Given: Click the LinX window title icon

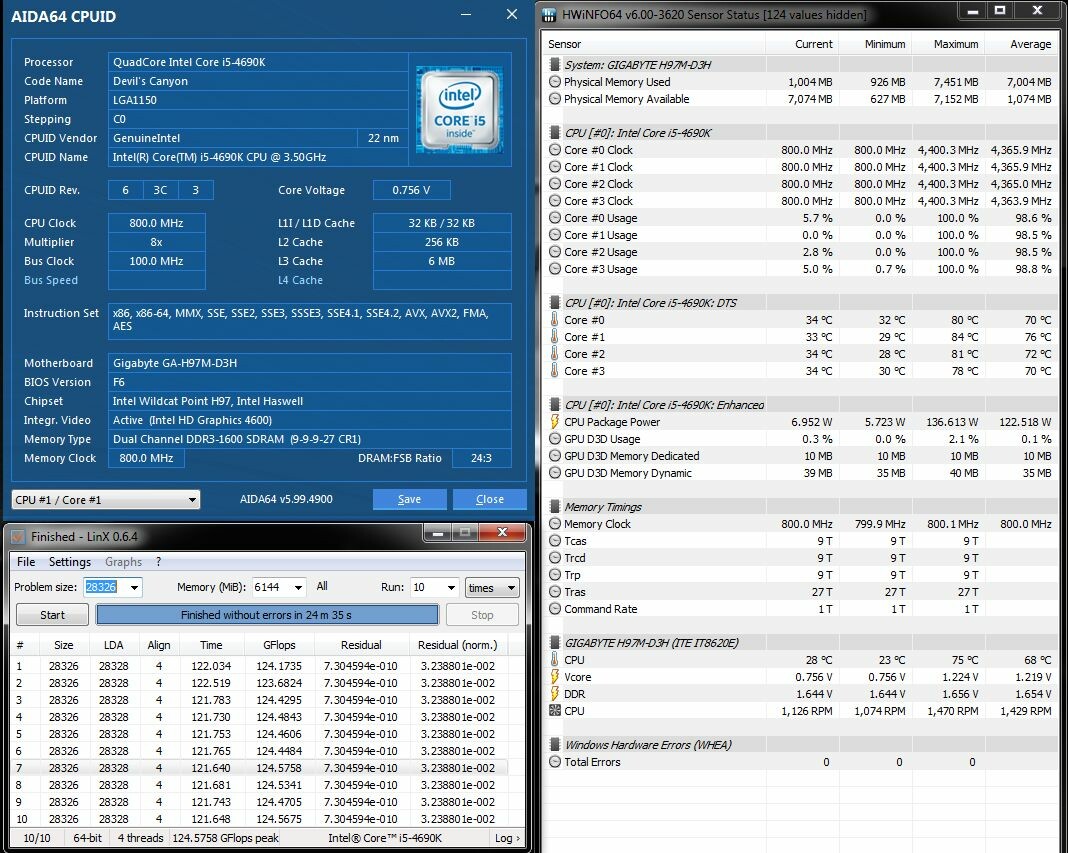Looking at the screenshot, I should (18, 537).
